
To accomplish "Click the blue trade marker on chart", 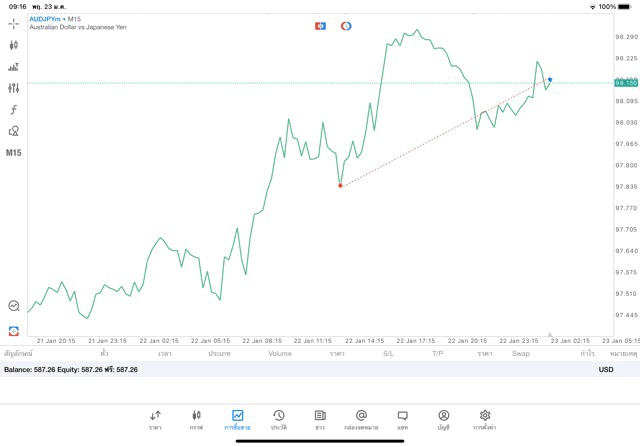I will (x=550, y=80).
